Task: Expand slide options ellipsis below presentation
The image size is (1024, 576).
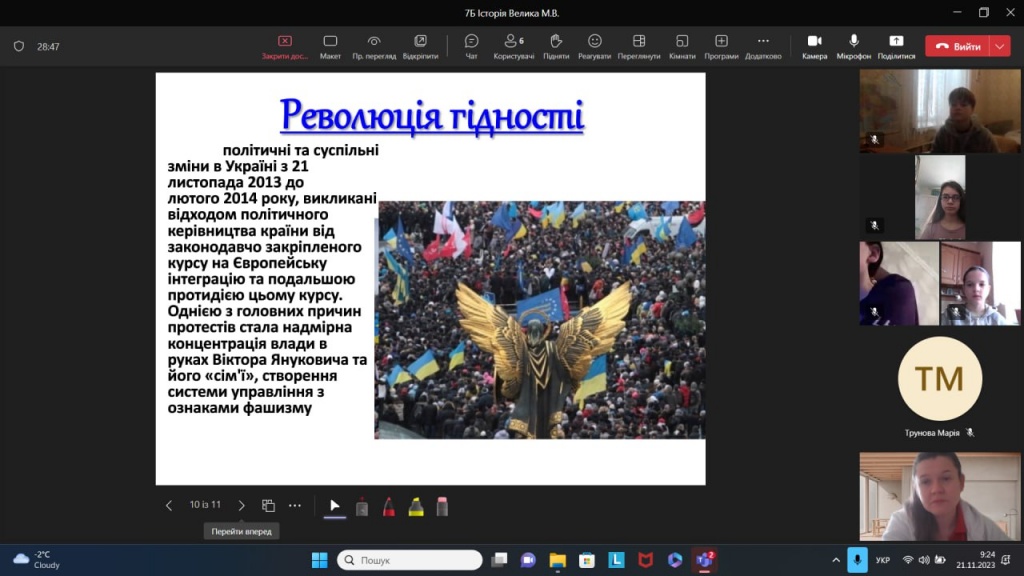Action: coord(295,506)
